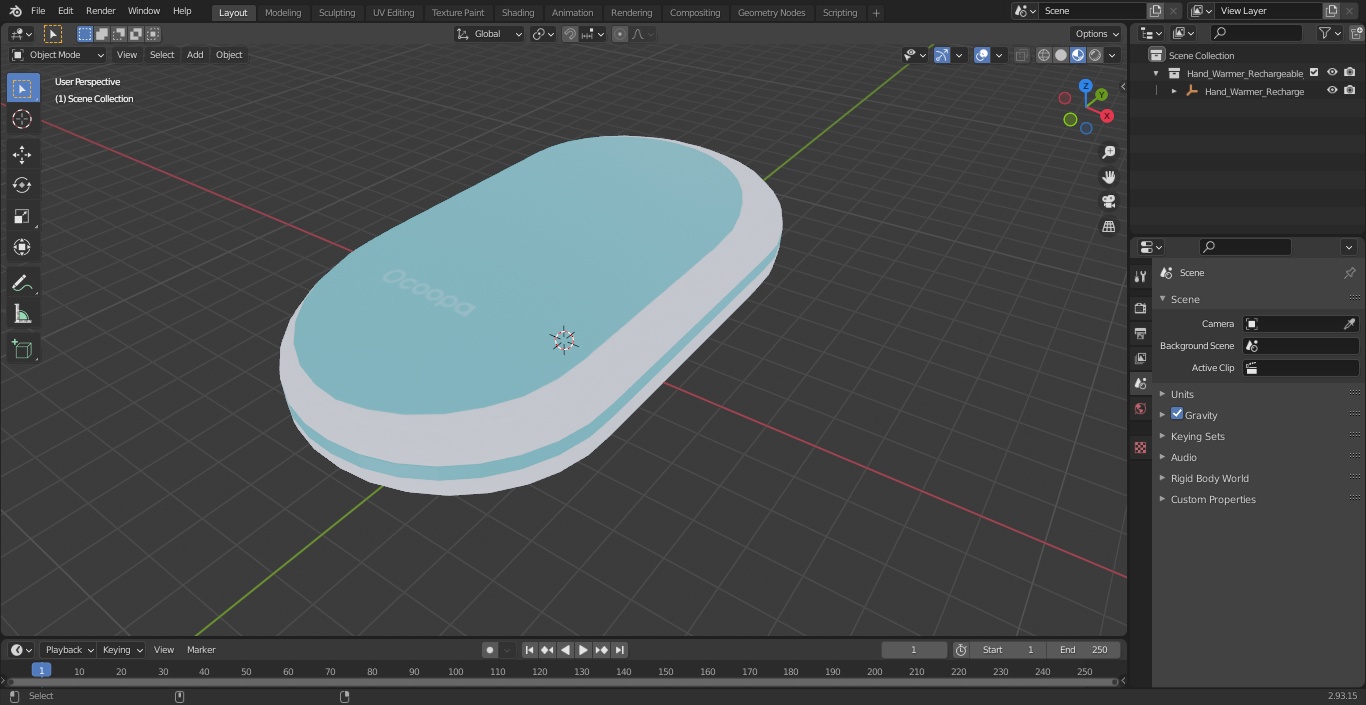Pin the Scene properties panel

pyautogui.click(x=1349, y=273)
